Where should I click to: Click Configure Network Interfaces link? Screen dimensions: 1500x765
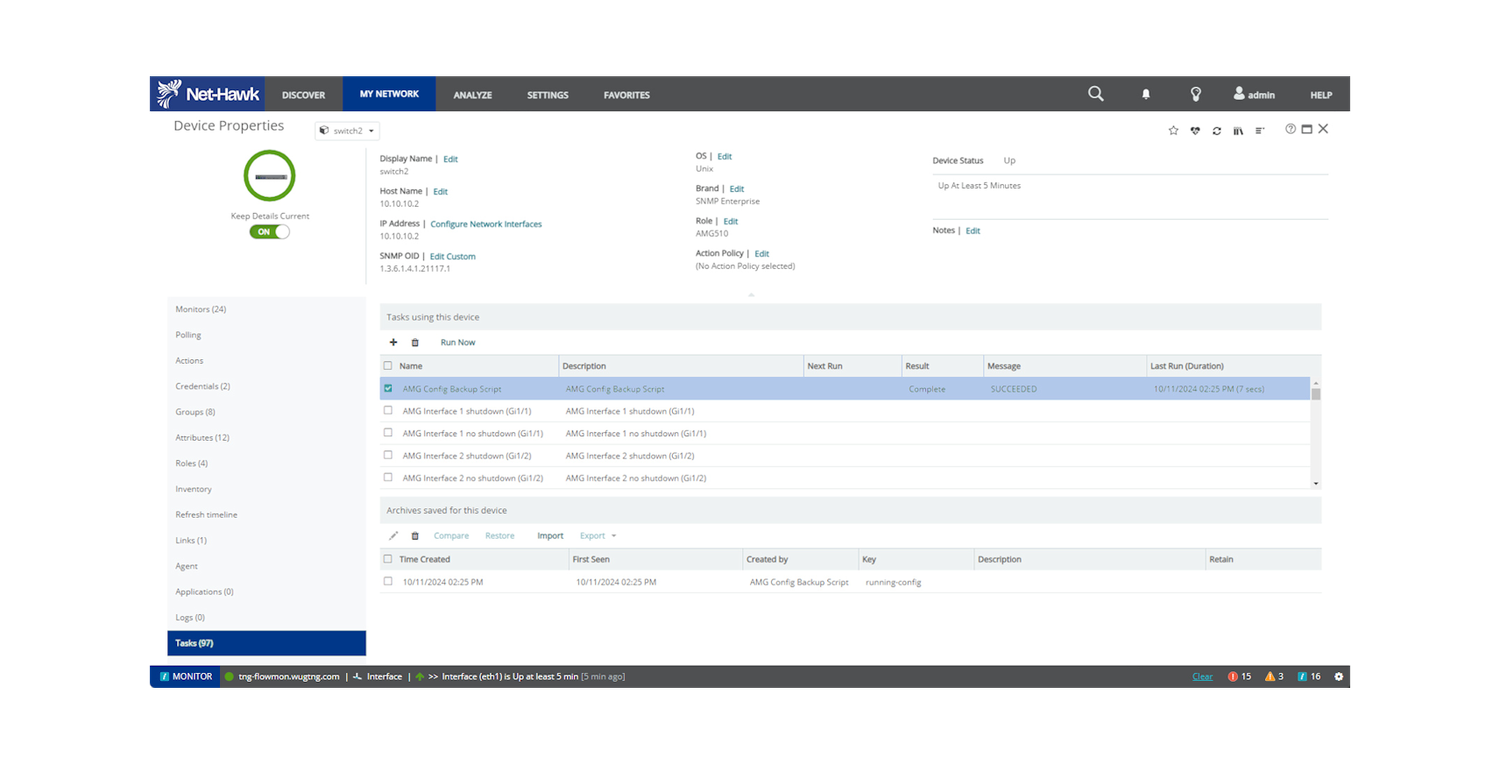point(486,224)
